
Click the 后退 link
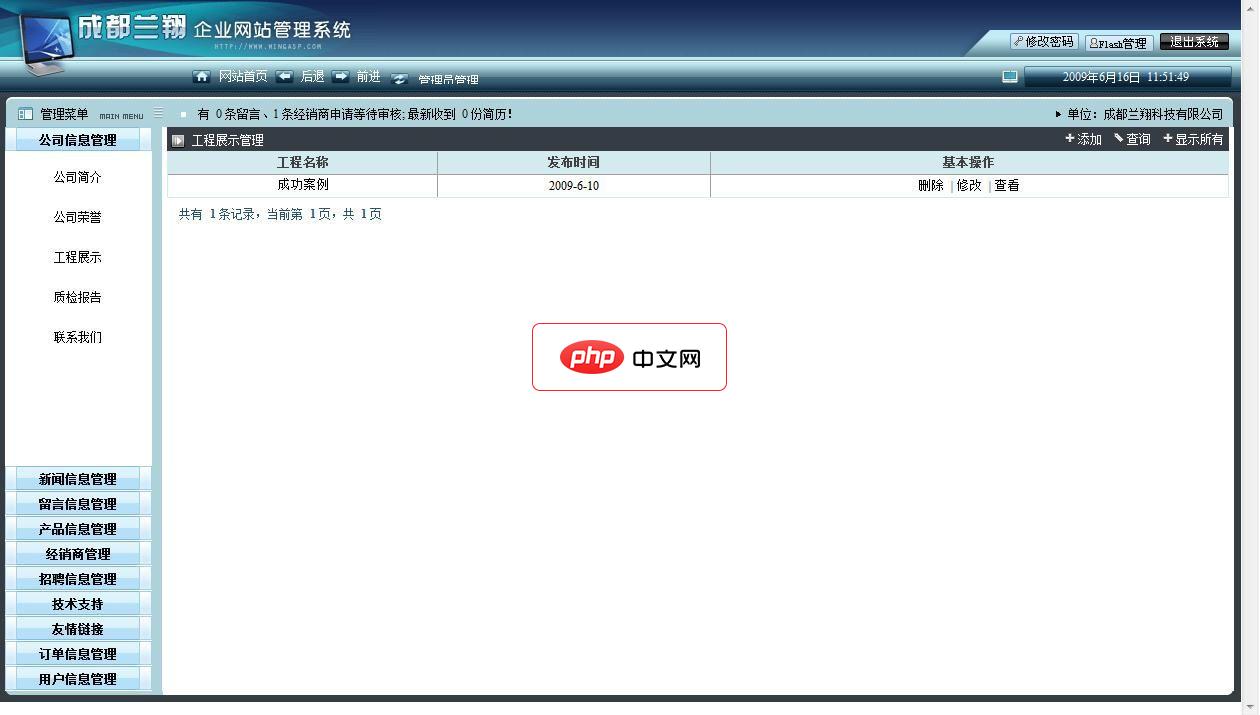(x=312, y=77)
